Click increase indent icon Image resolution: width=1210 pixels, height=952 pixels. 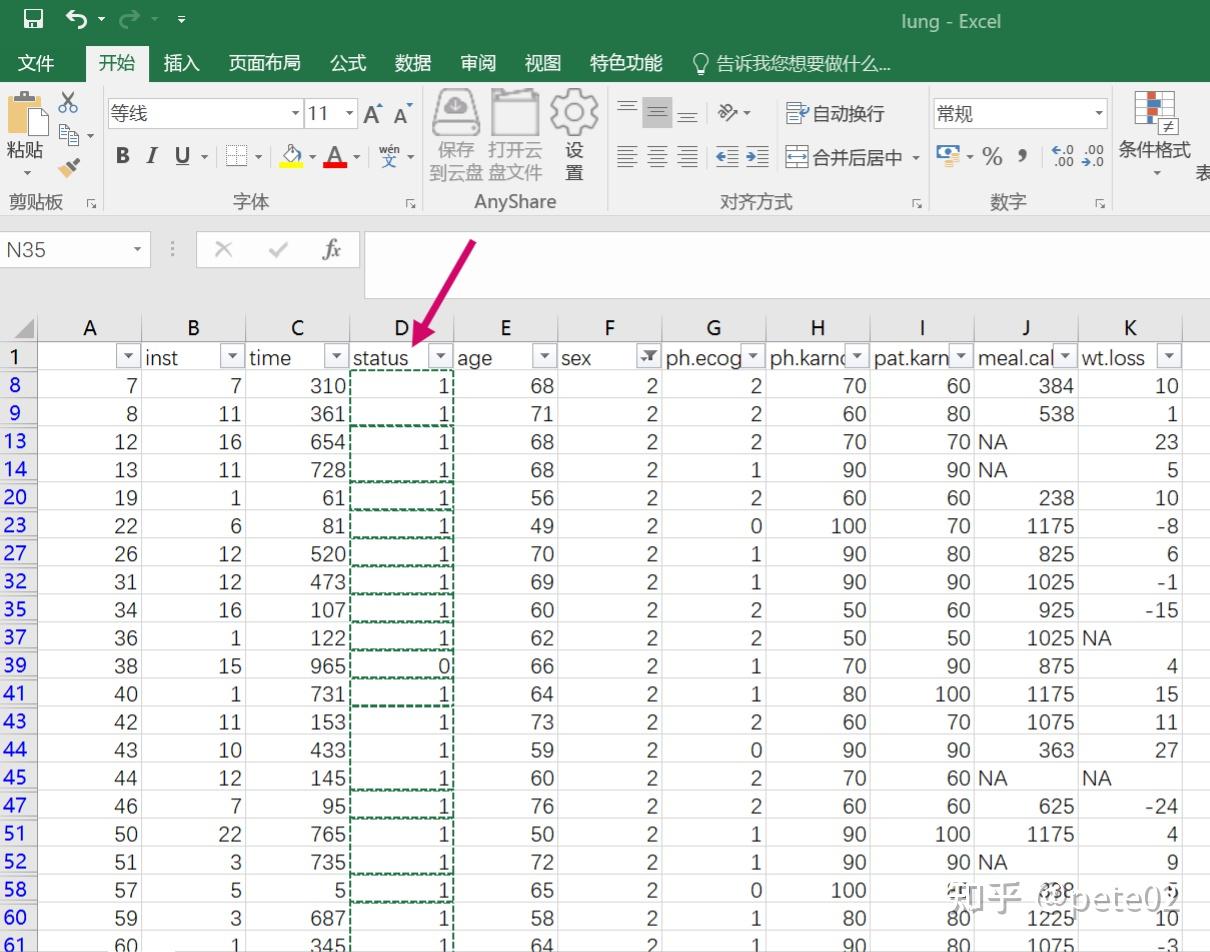[758, 156]
